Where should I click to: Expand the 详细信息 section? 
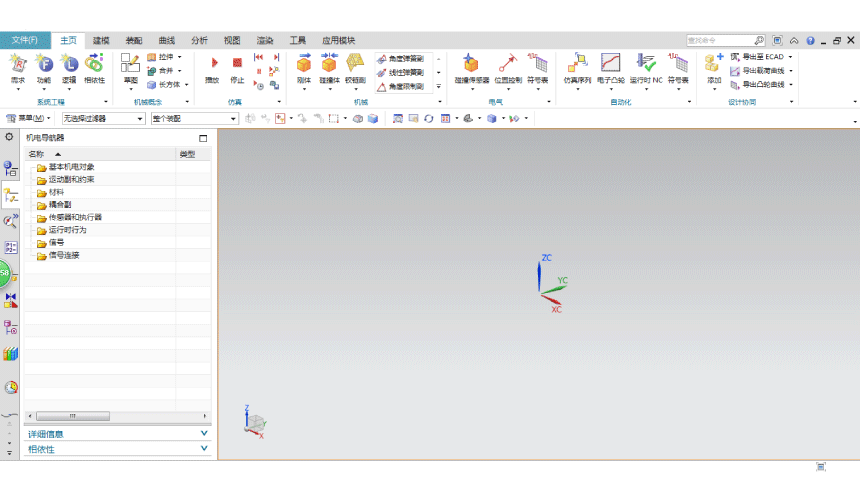click(x=204, y=434)
